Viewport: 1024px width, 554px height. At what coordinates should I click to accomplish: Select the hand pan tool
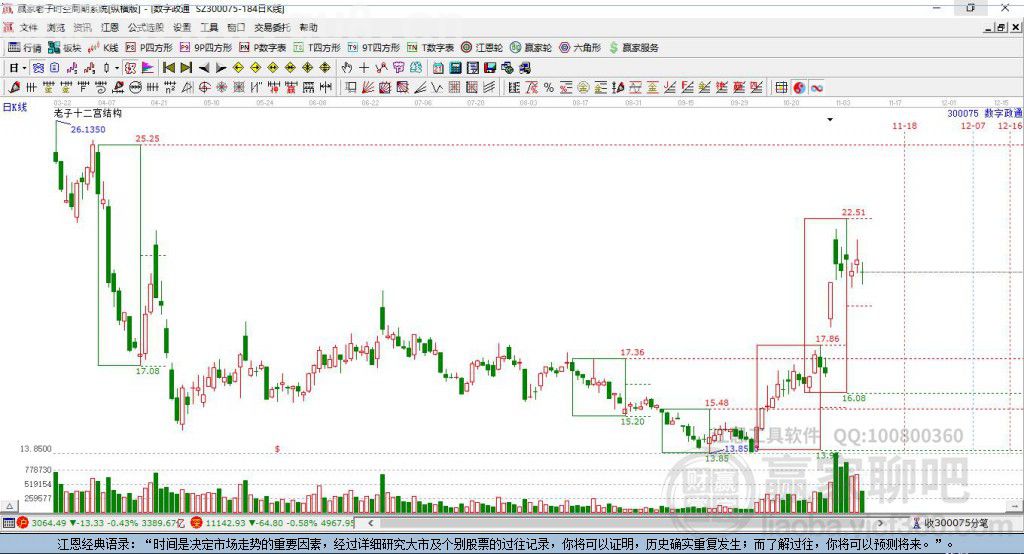347,68
